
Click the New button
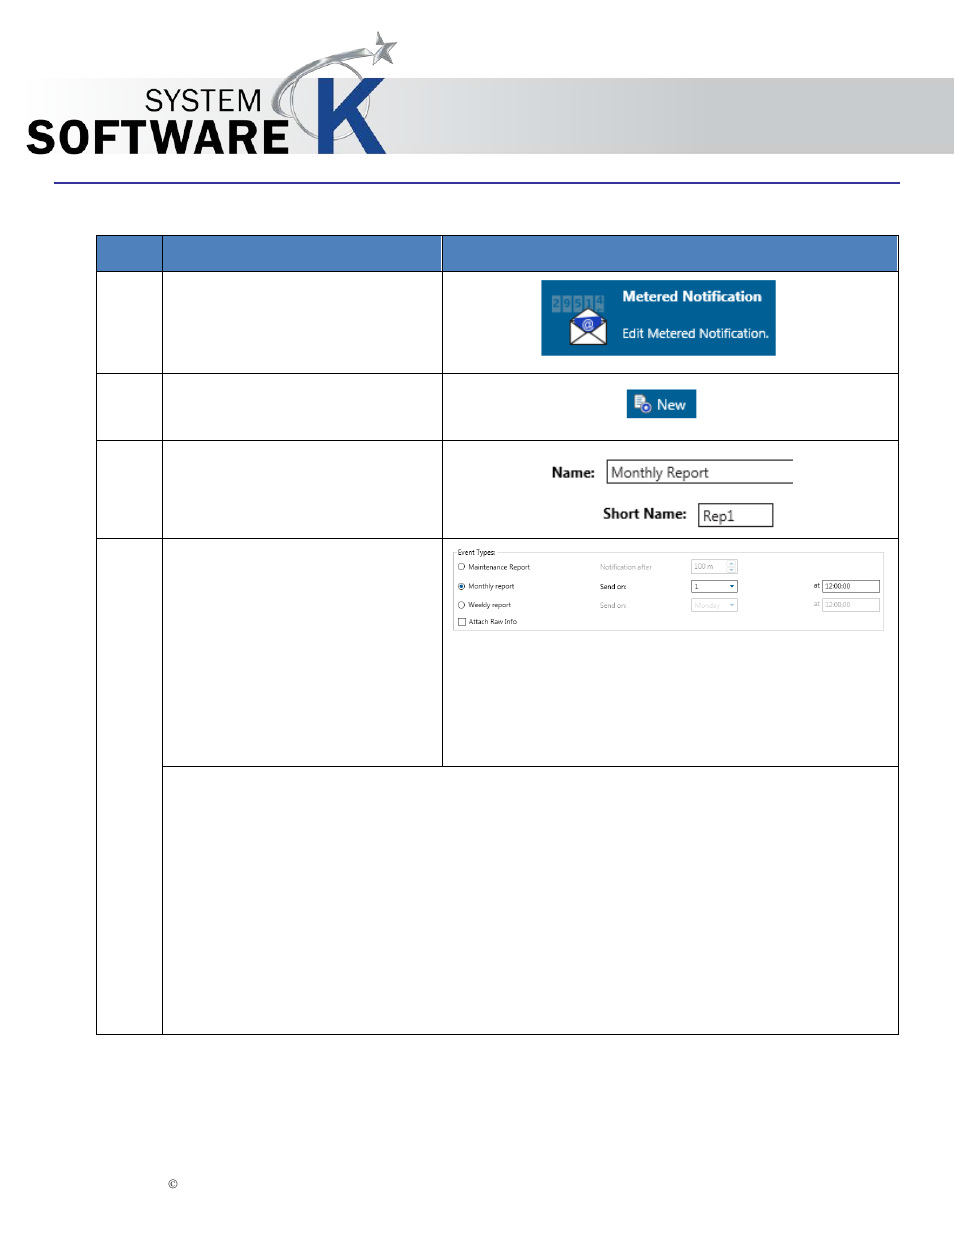coord(661,404)
